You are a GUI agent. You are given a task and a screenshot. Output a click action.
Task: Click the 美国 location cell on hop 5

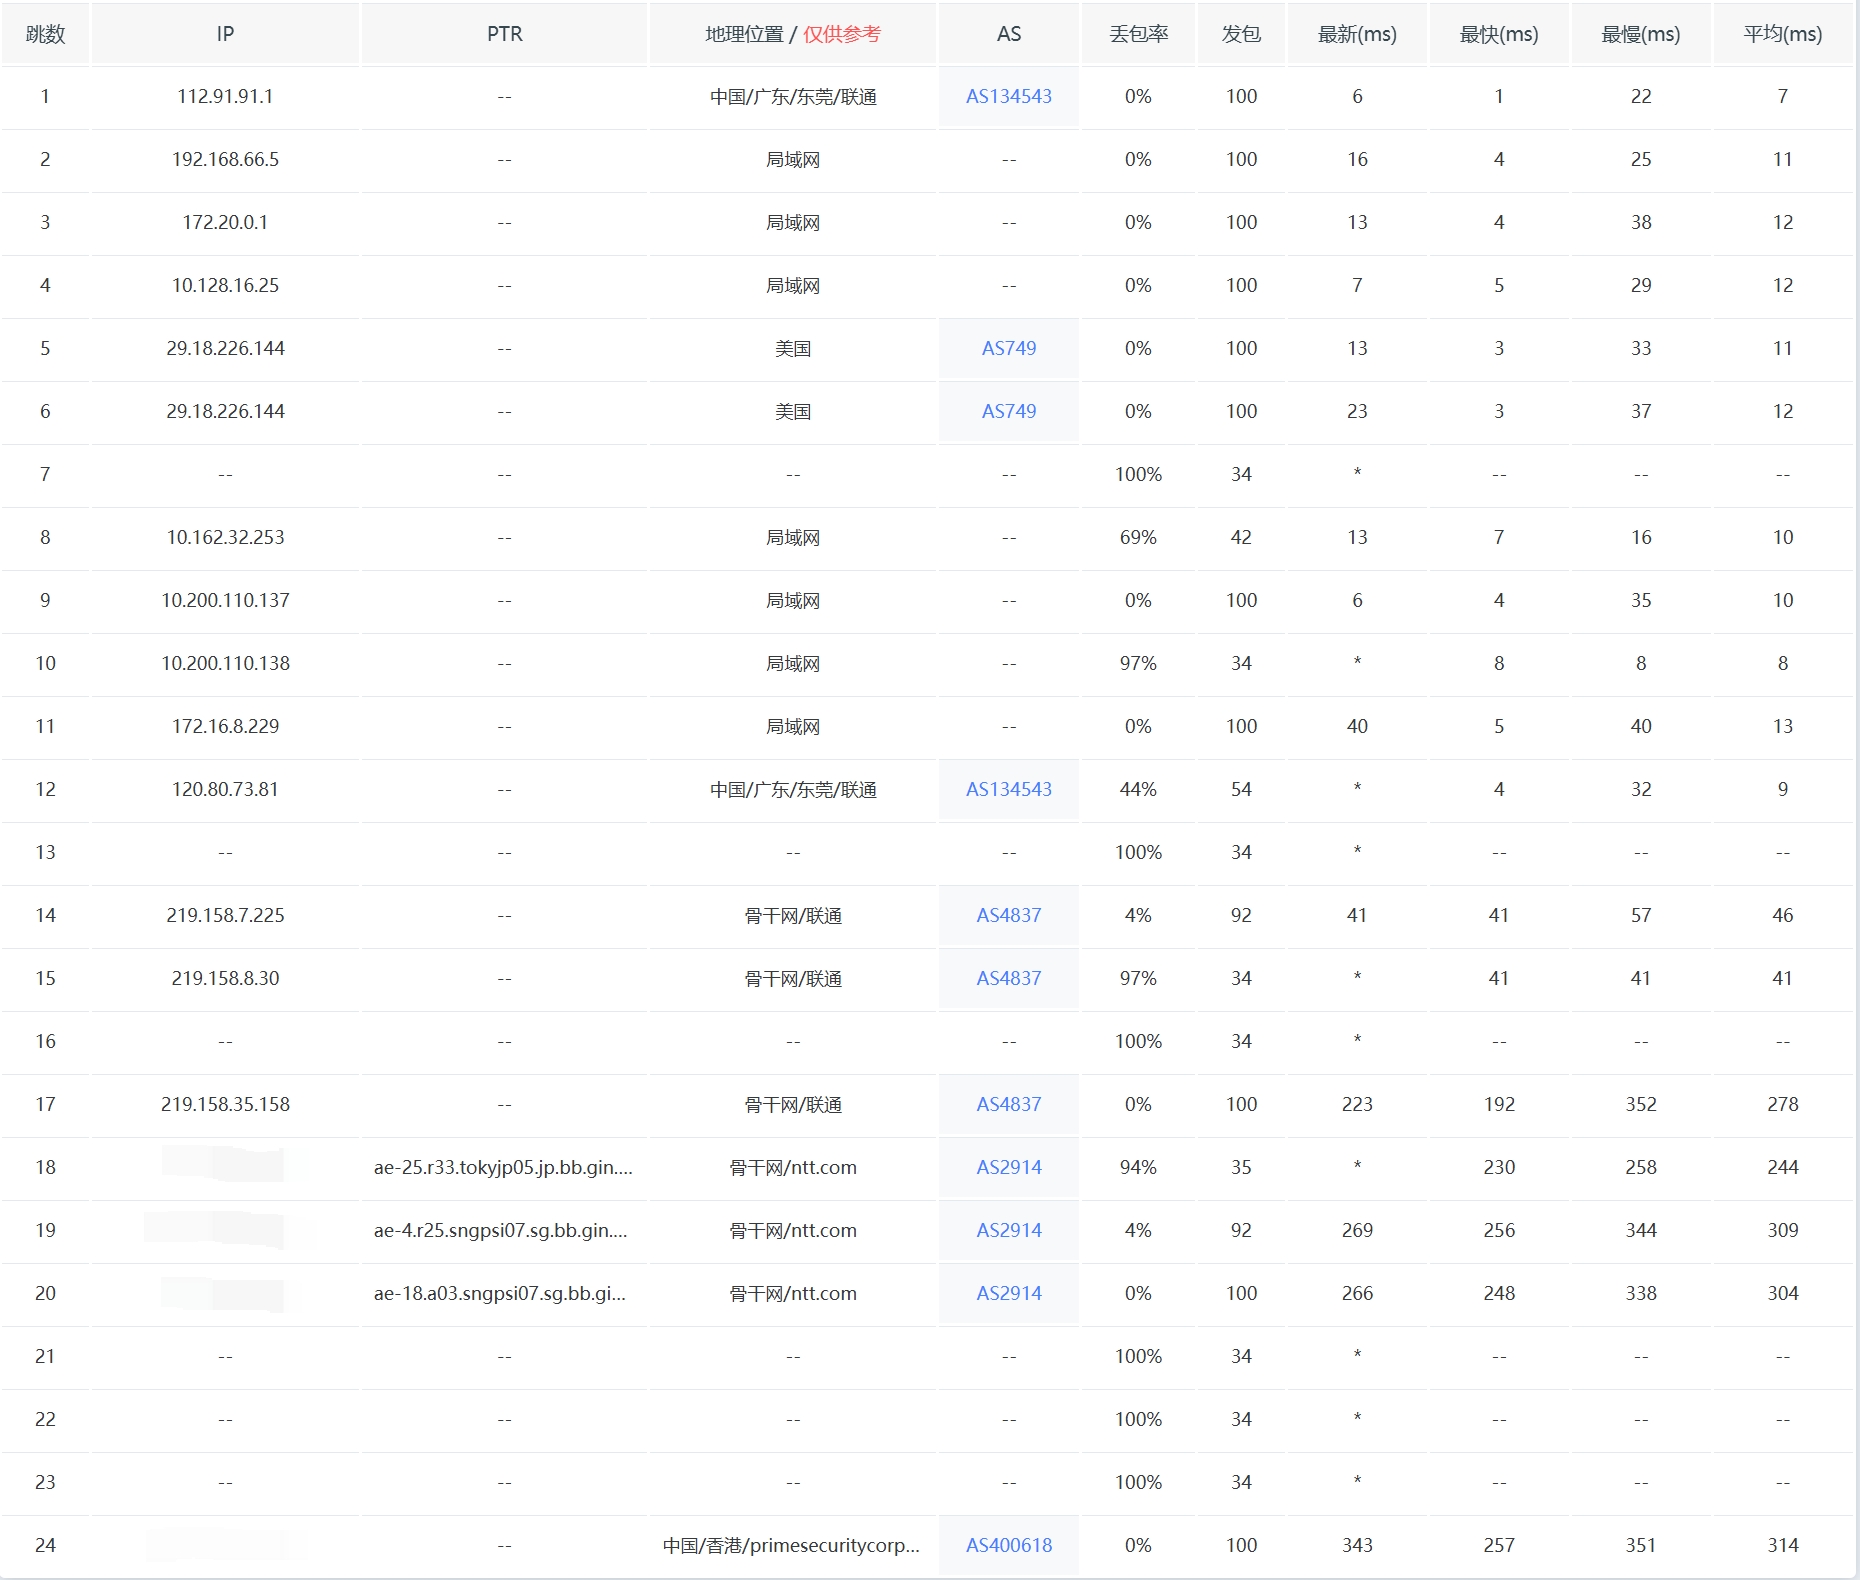click(793, 348)
